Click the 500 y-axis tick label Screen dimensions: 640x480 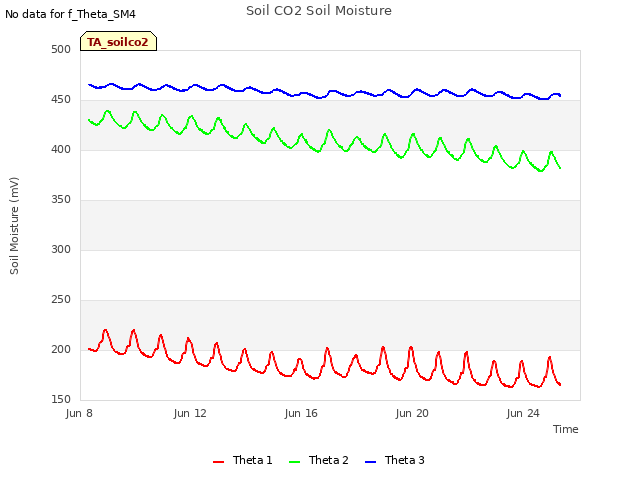point(61,50)
